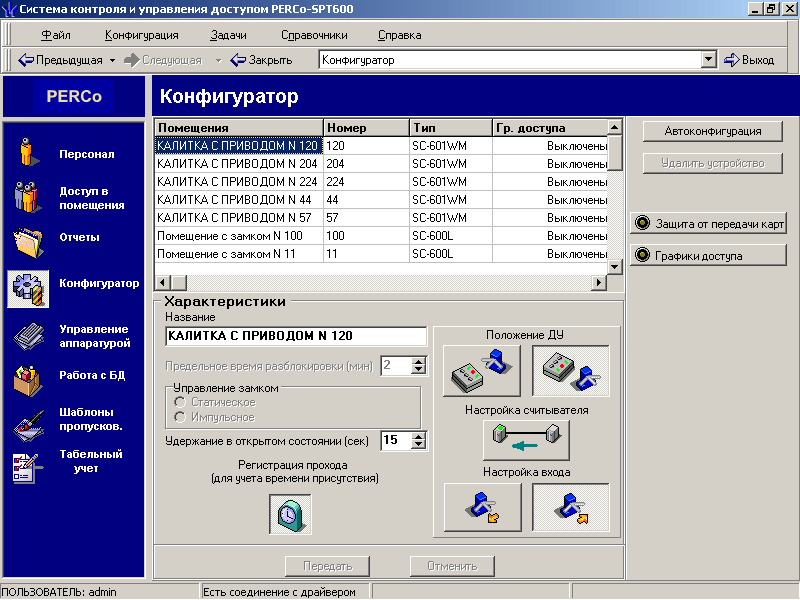800x600 pixels.
Task: Click the device table vertical scrollbar thumb
Action: [x=615, y=153]
